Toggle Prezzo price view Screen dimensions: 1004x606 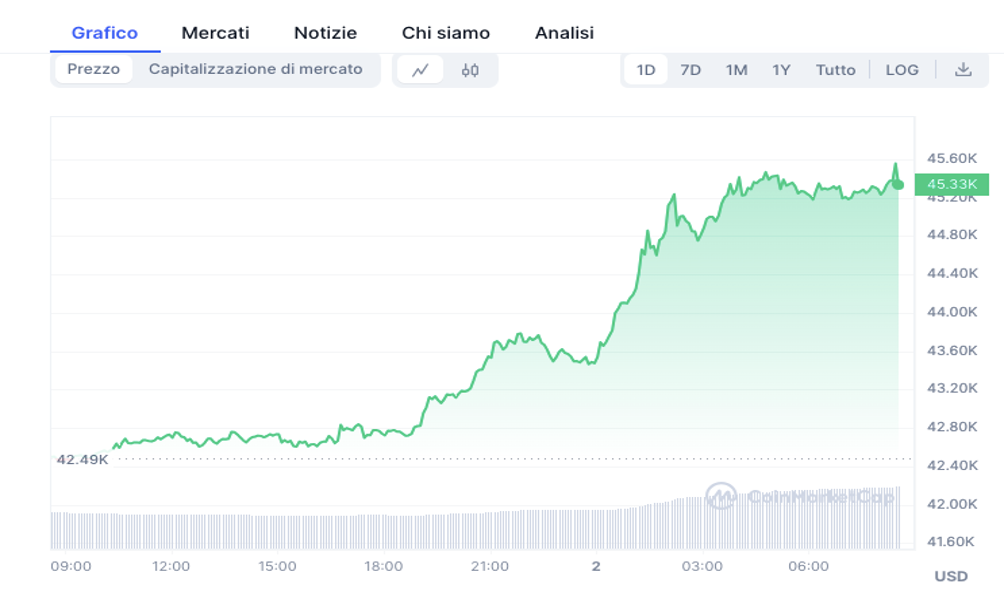(x=94, y=70)
